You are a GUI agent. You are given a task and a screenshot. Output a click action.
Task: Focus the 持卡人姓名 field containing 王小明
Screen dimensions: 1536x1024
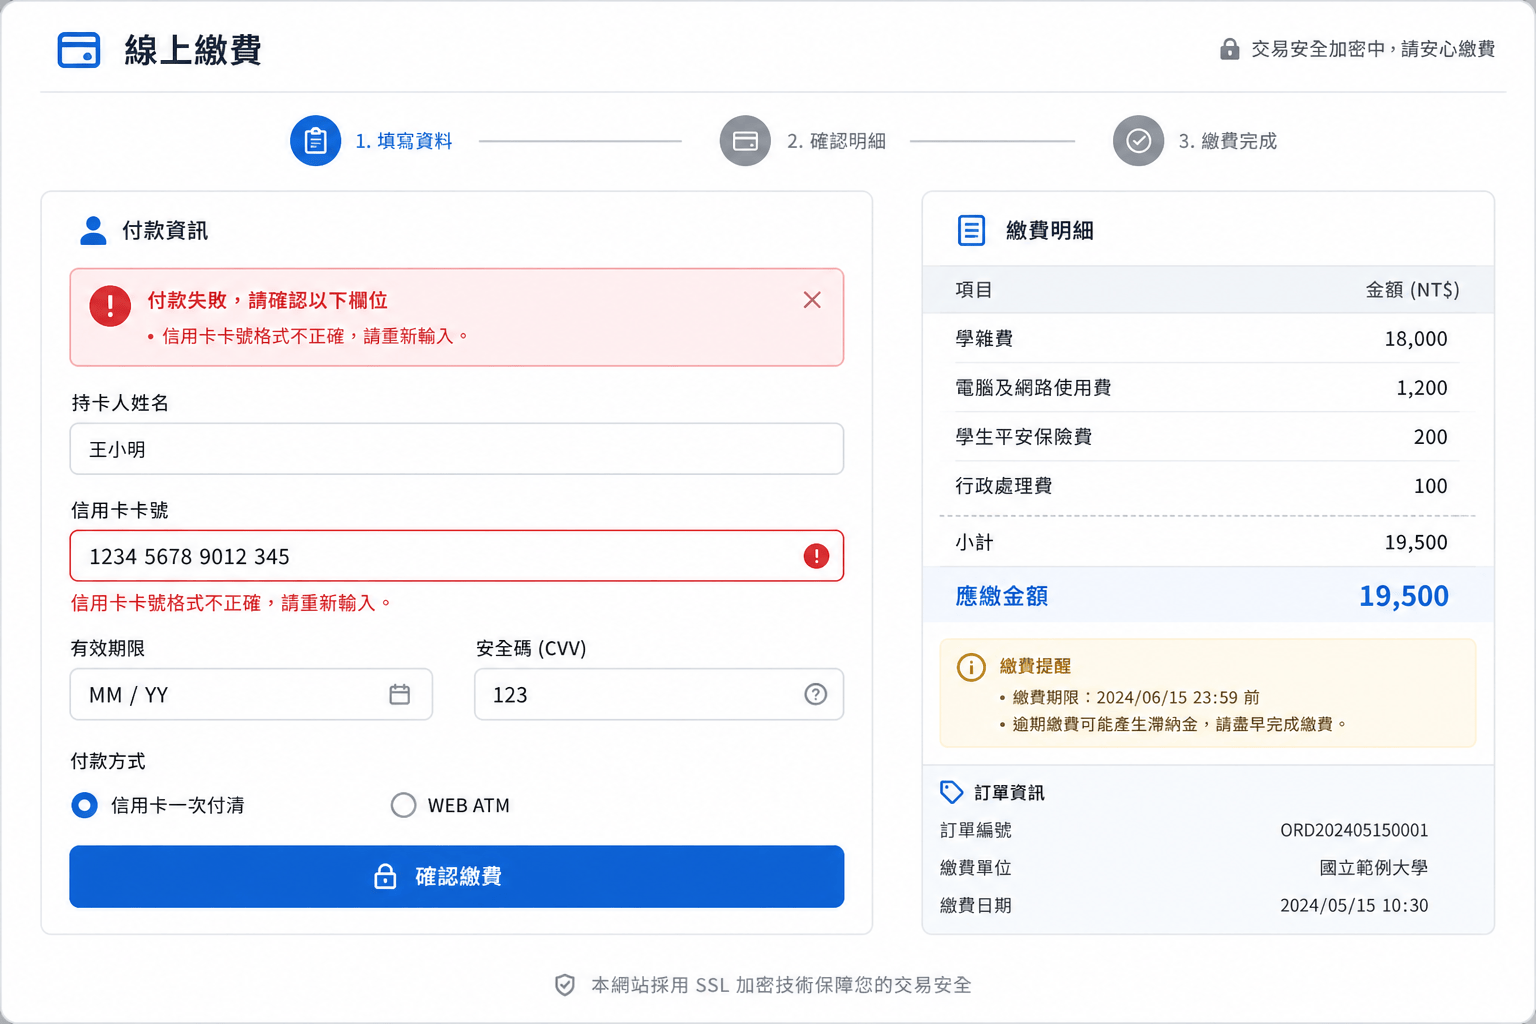click(457, 449)
